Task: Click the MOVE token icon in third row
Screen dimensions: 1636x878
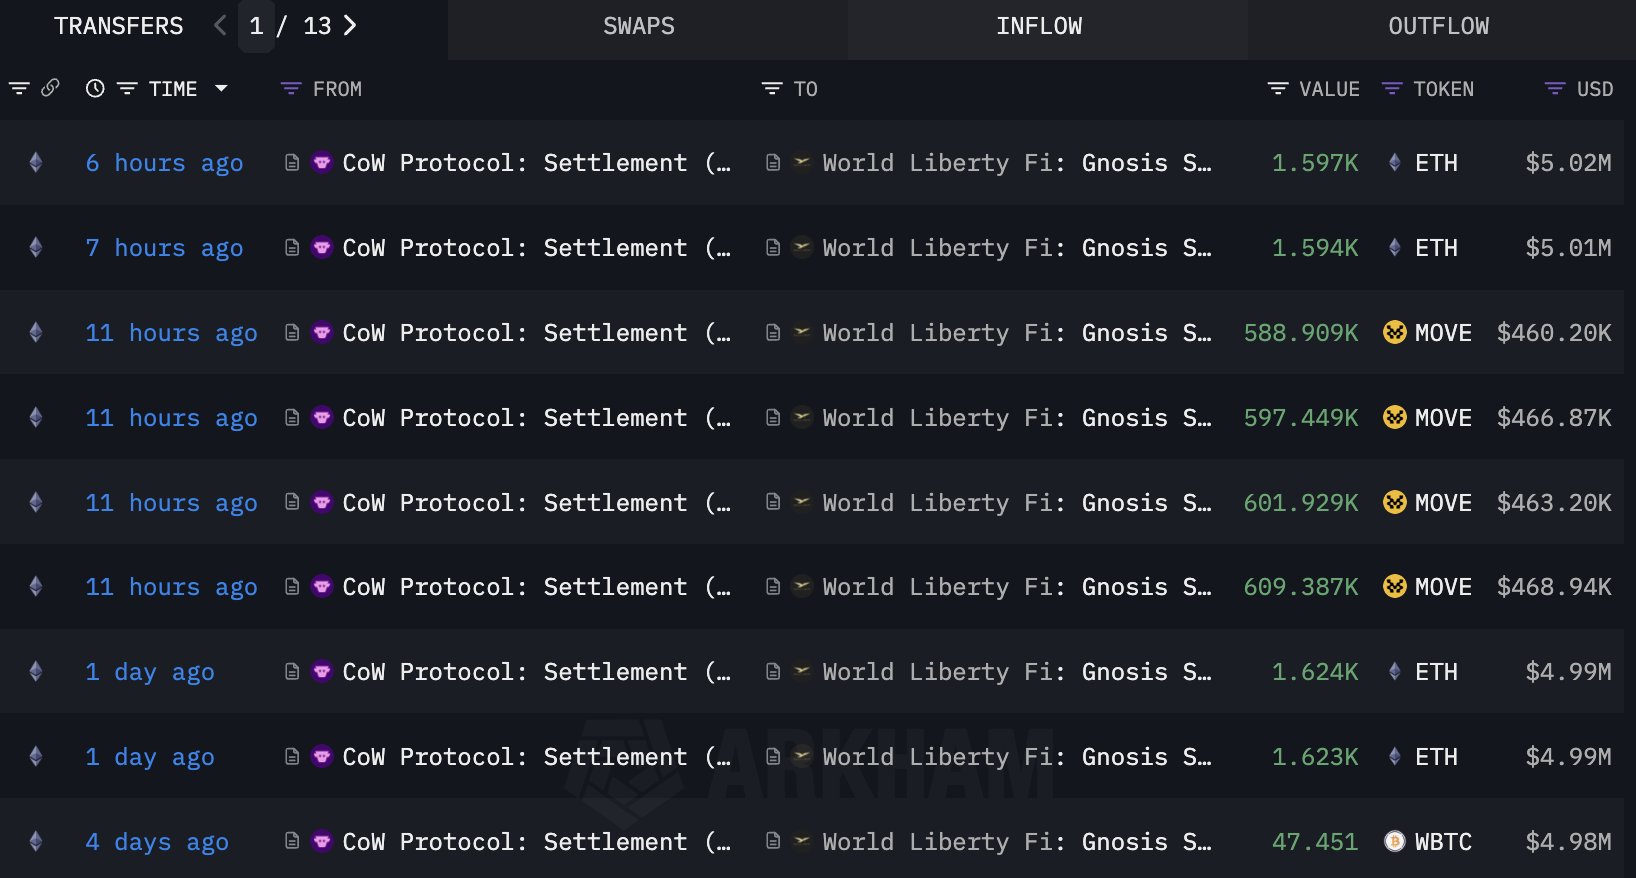Action: point(1394,332)
